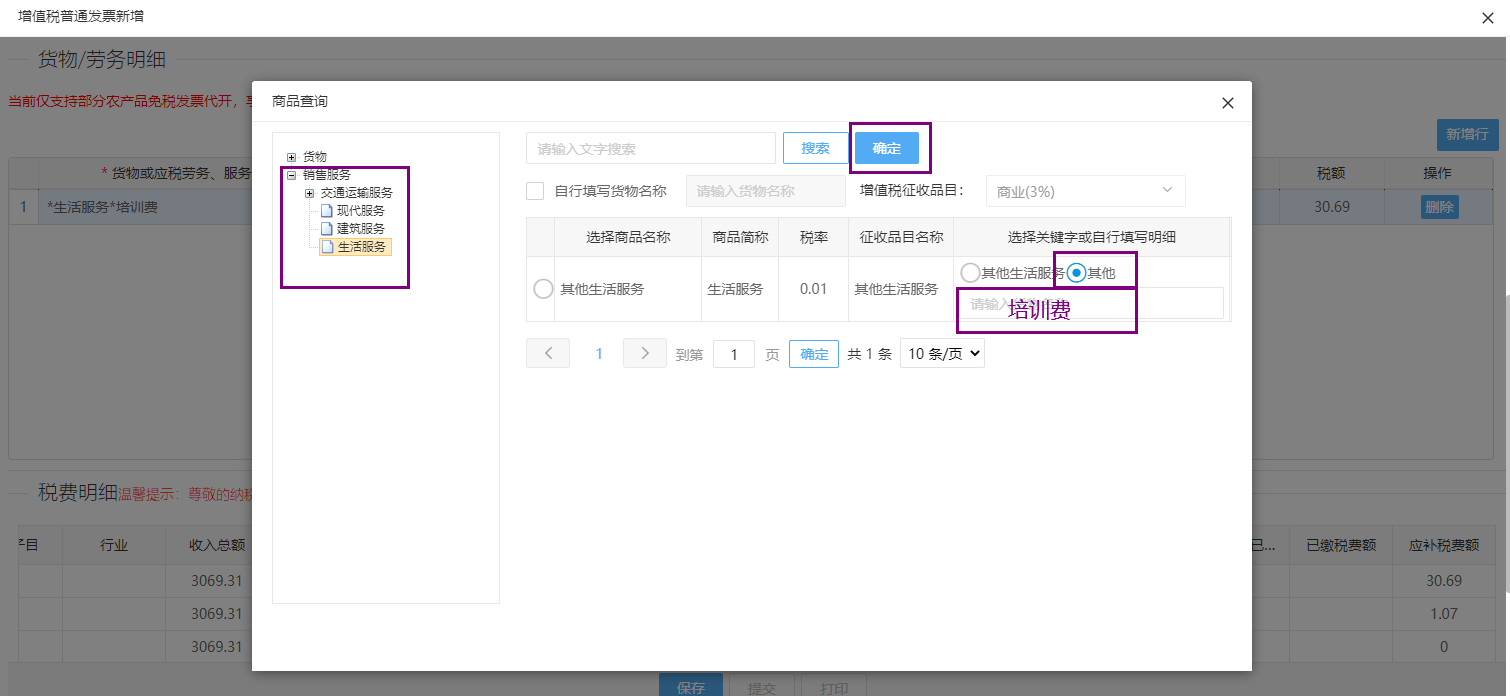Click the pagination 确定 button

tap(814, 354)
